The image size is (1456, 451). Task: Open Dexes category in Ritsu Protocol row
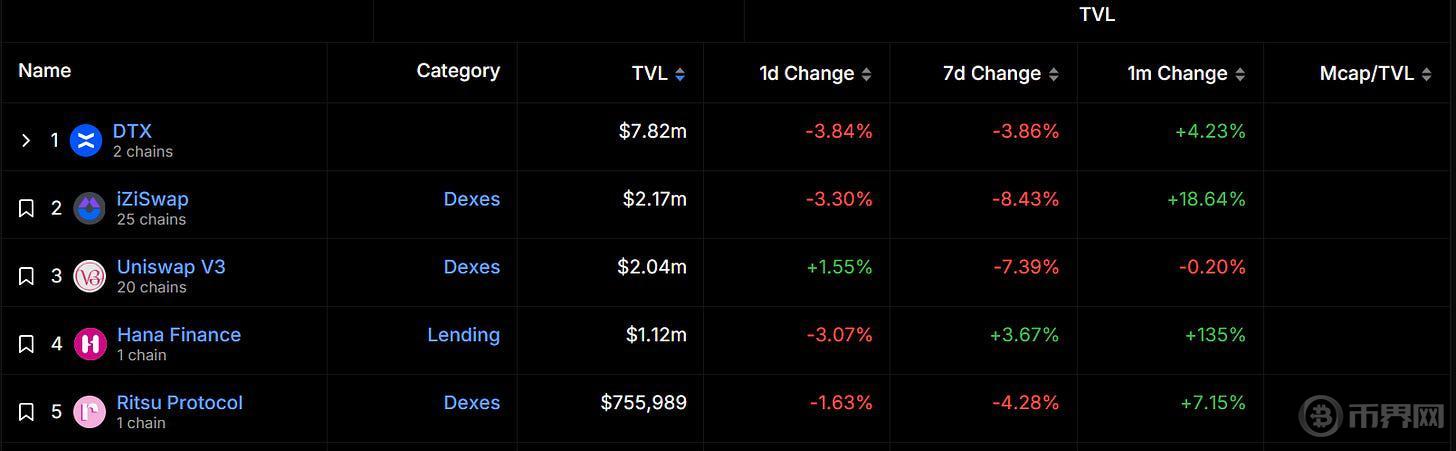(471, 403)
